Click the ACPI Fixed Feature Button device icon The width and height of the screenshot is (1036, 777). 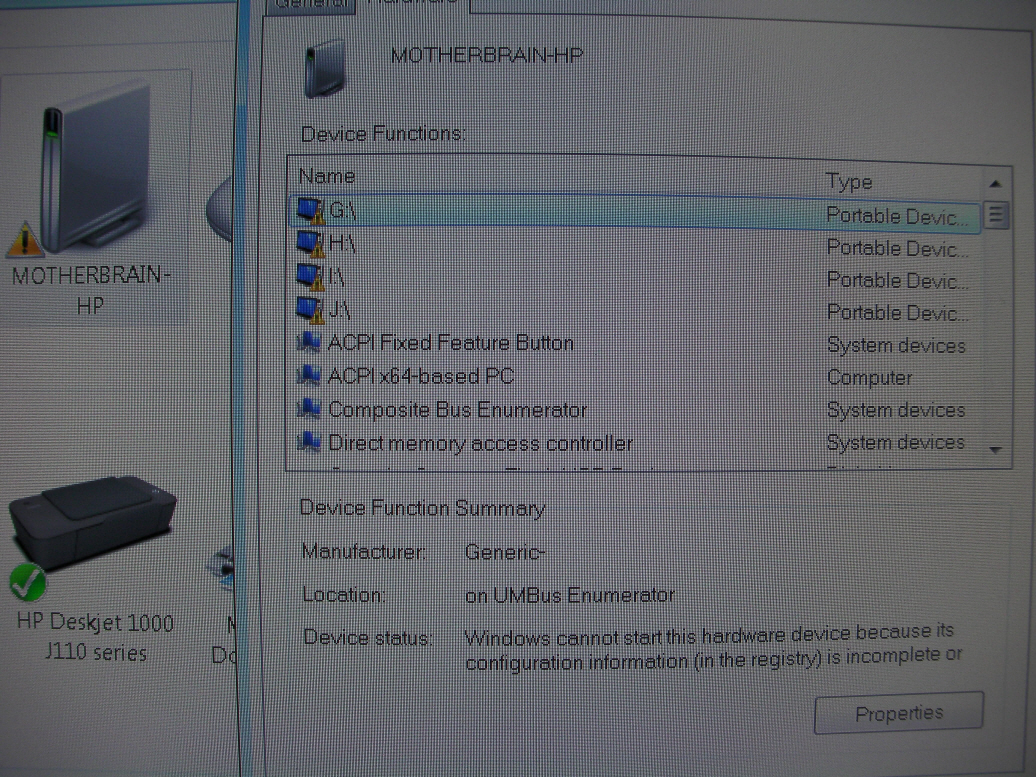(x=309, y=342)
